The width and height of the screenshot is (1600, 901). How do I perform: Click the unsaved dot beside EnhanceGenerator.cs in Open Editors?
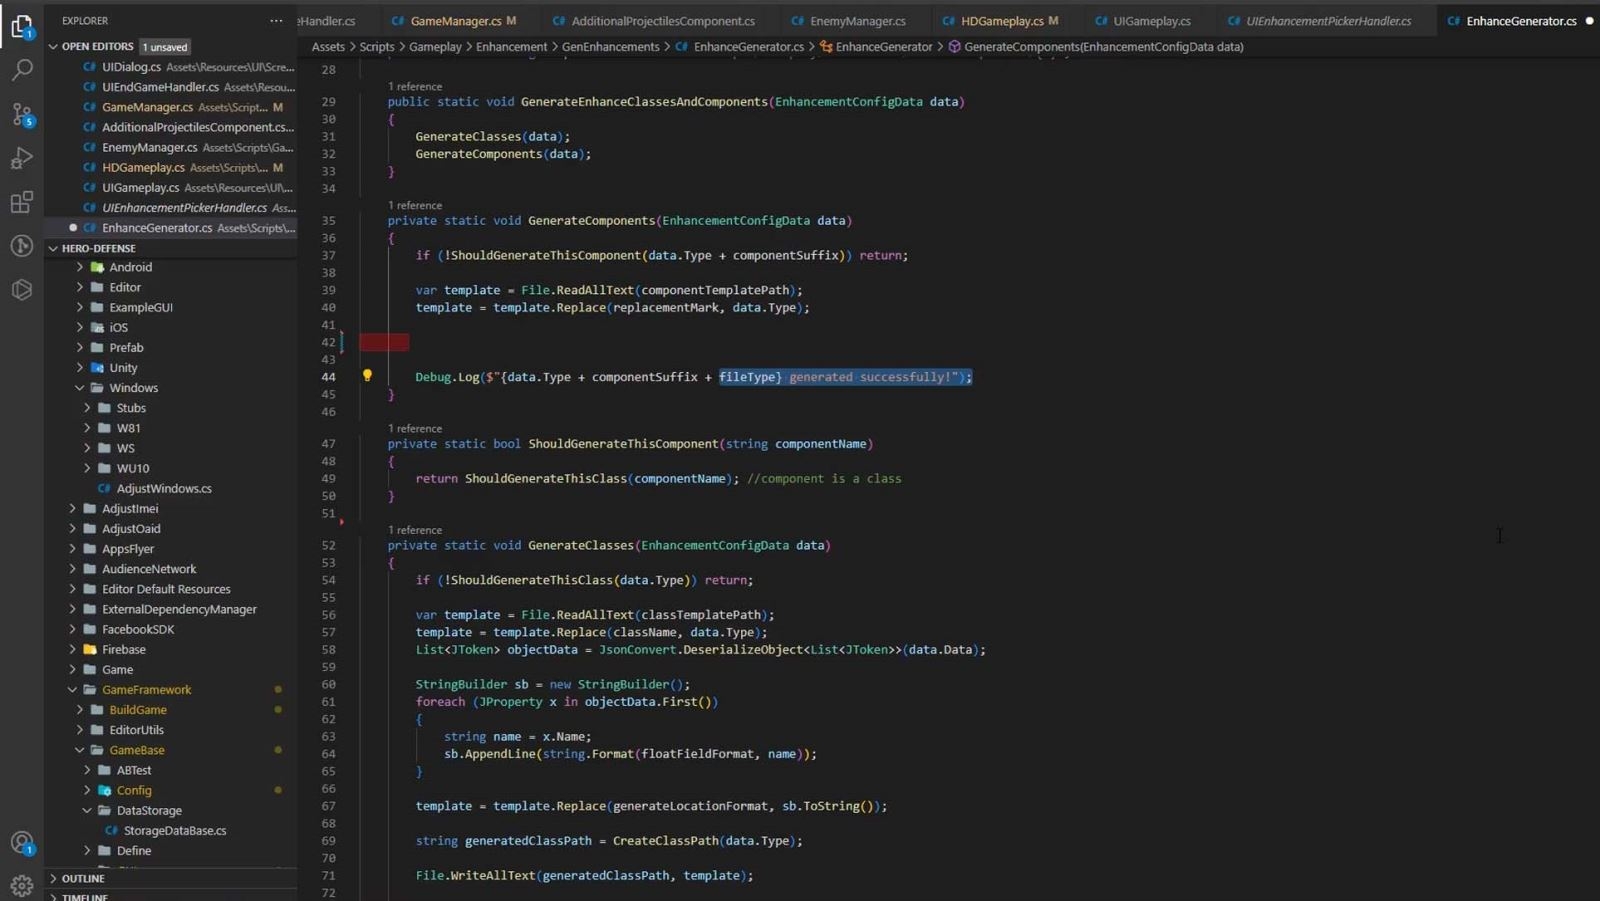tap(73, 227)
